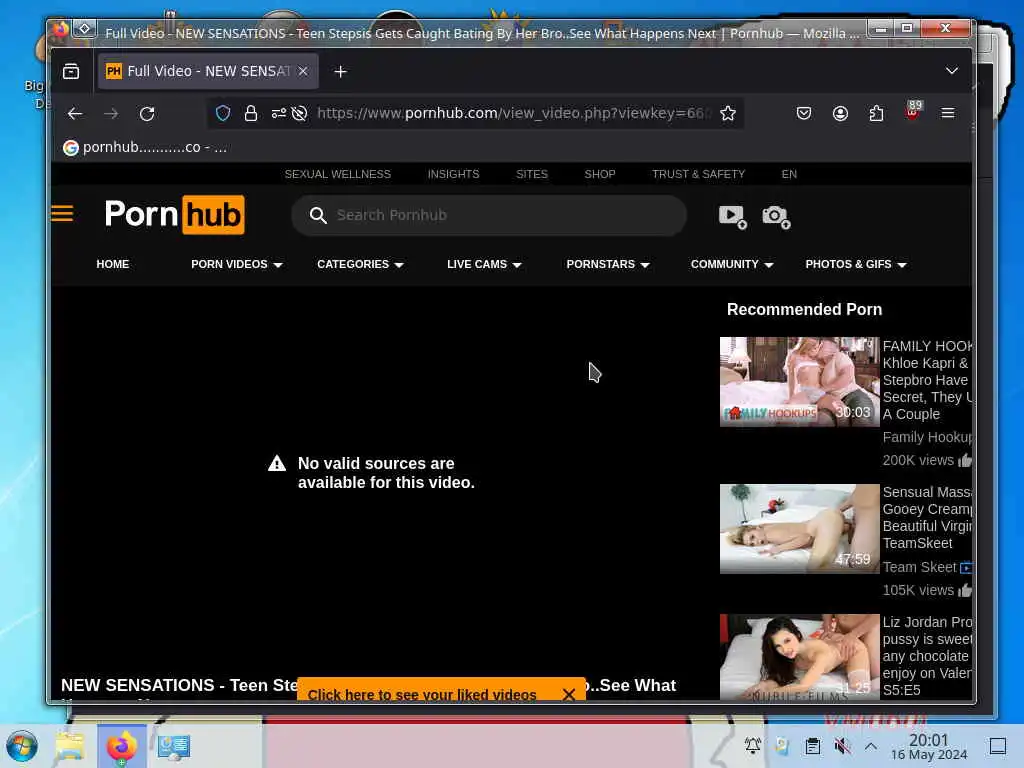Open the site's orange hamburger menu
This screenshot has height=768, width=1024.
tap(62, 214)
